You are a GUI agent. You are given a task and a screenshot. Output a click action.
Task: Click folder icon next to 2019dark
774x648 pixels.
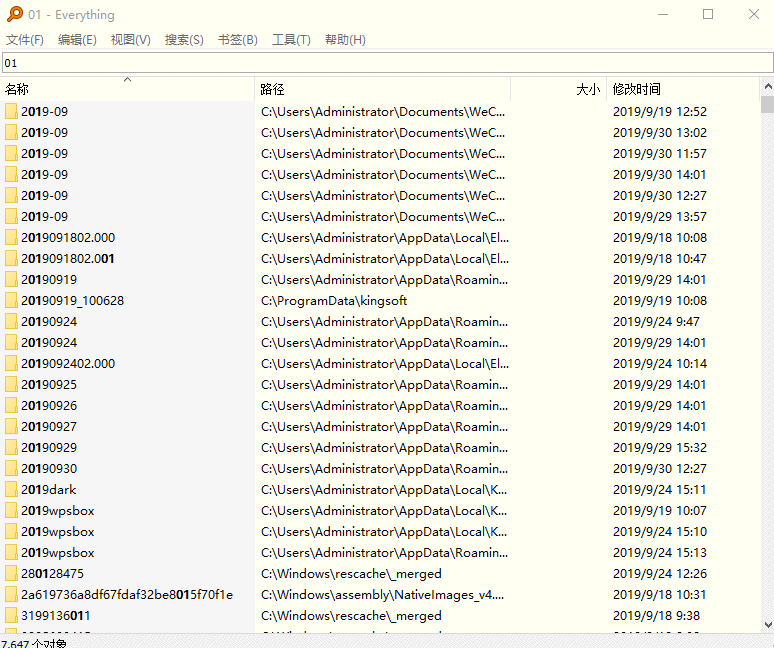[x=11, y=489]
